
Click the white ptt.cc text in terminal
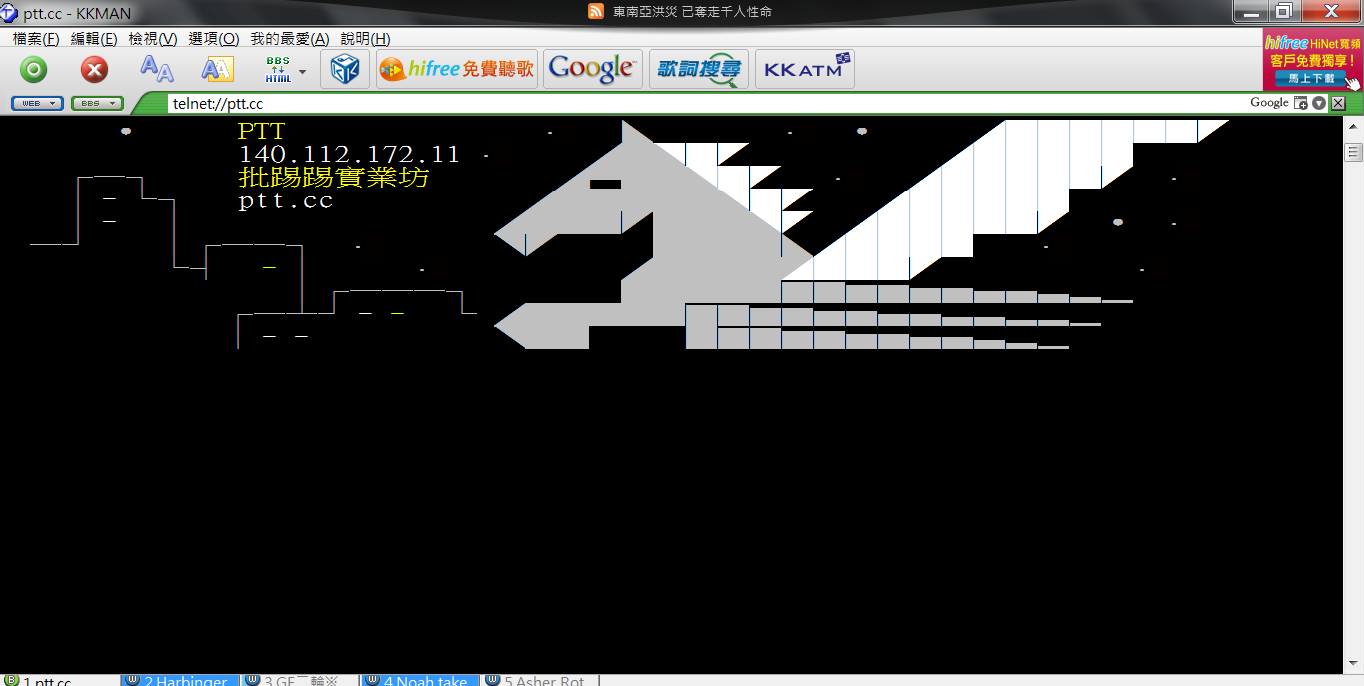pyautogui.click(x=286, y=200)
